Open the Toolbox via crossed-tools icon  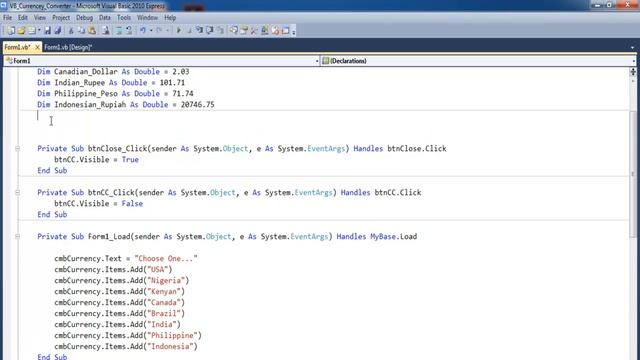tap(254, 31)
